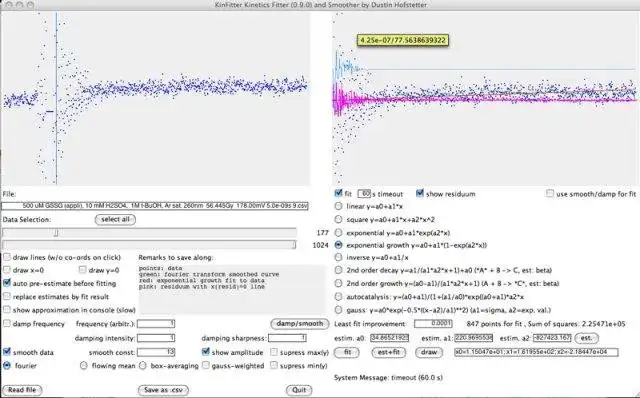Click Save as .csv button
640x398 pixels.
163,390
